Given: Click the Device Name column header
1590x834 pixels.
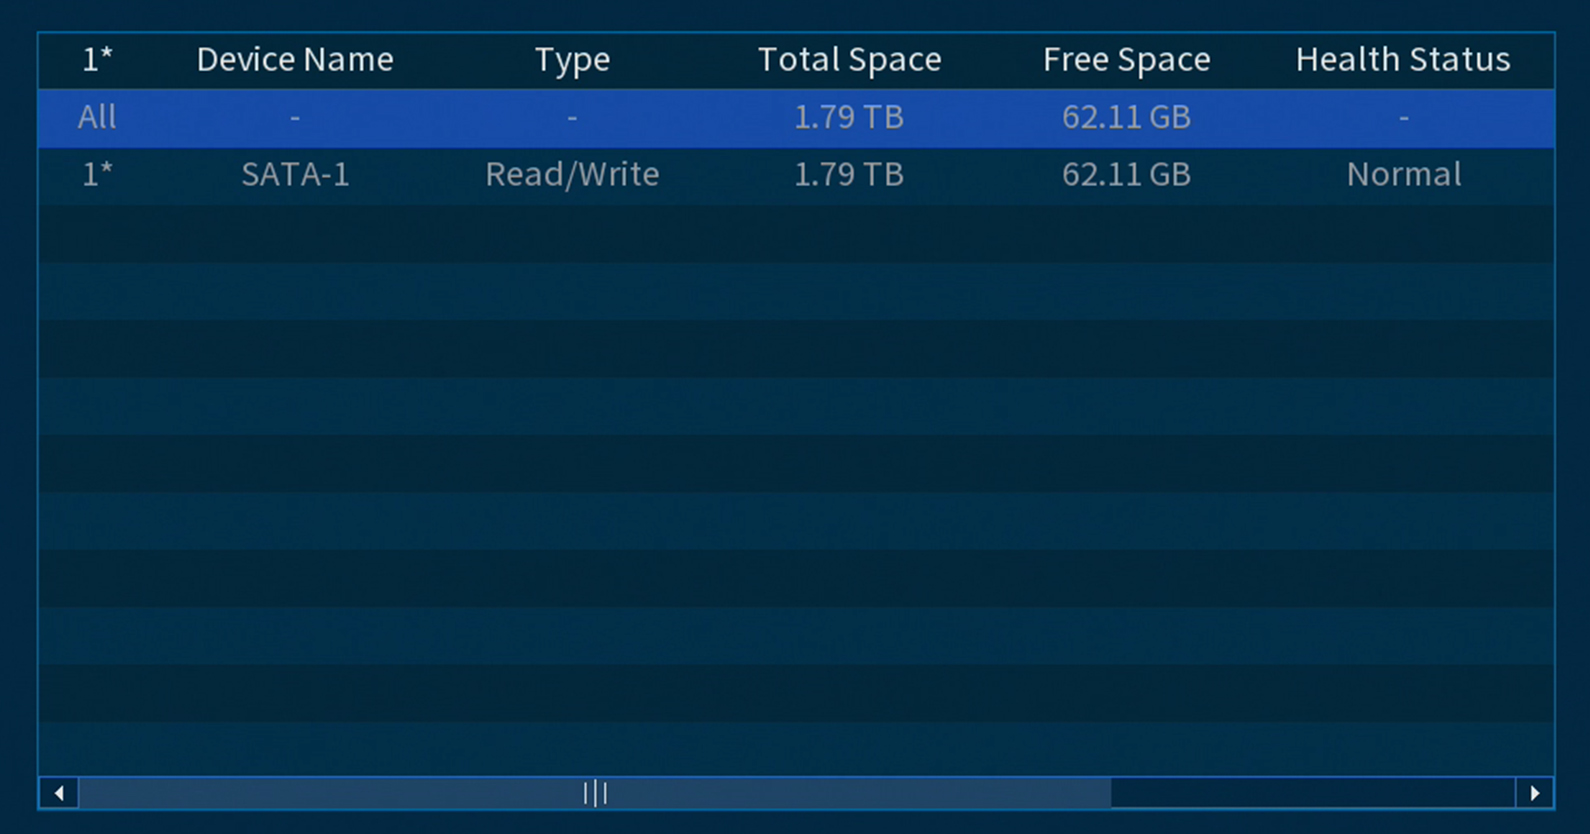Looking at the screenshot, I should tap(295, 60).
